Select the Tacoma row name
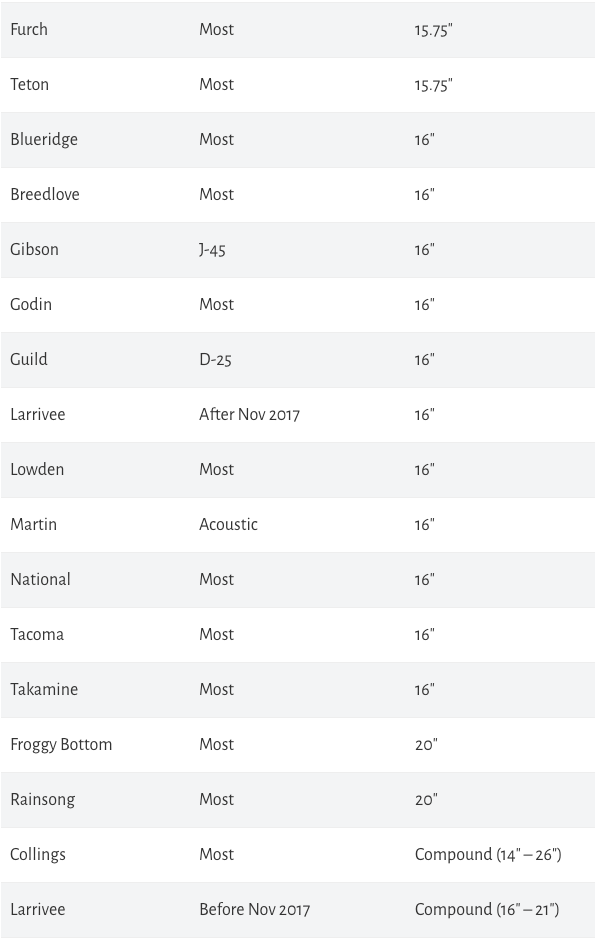597x941 pixels. [37, 634]
